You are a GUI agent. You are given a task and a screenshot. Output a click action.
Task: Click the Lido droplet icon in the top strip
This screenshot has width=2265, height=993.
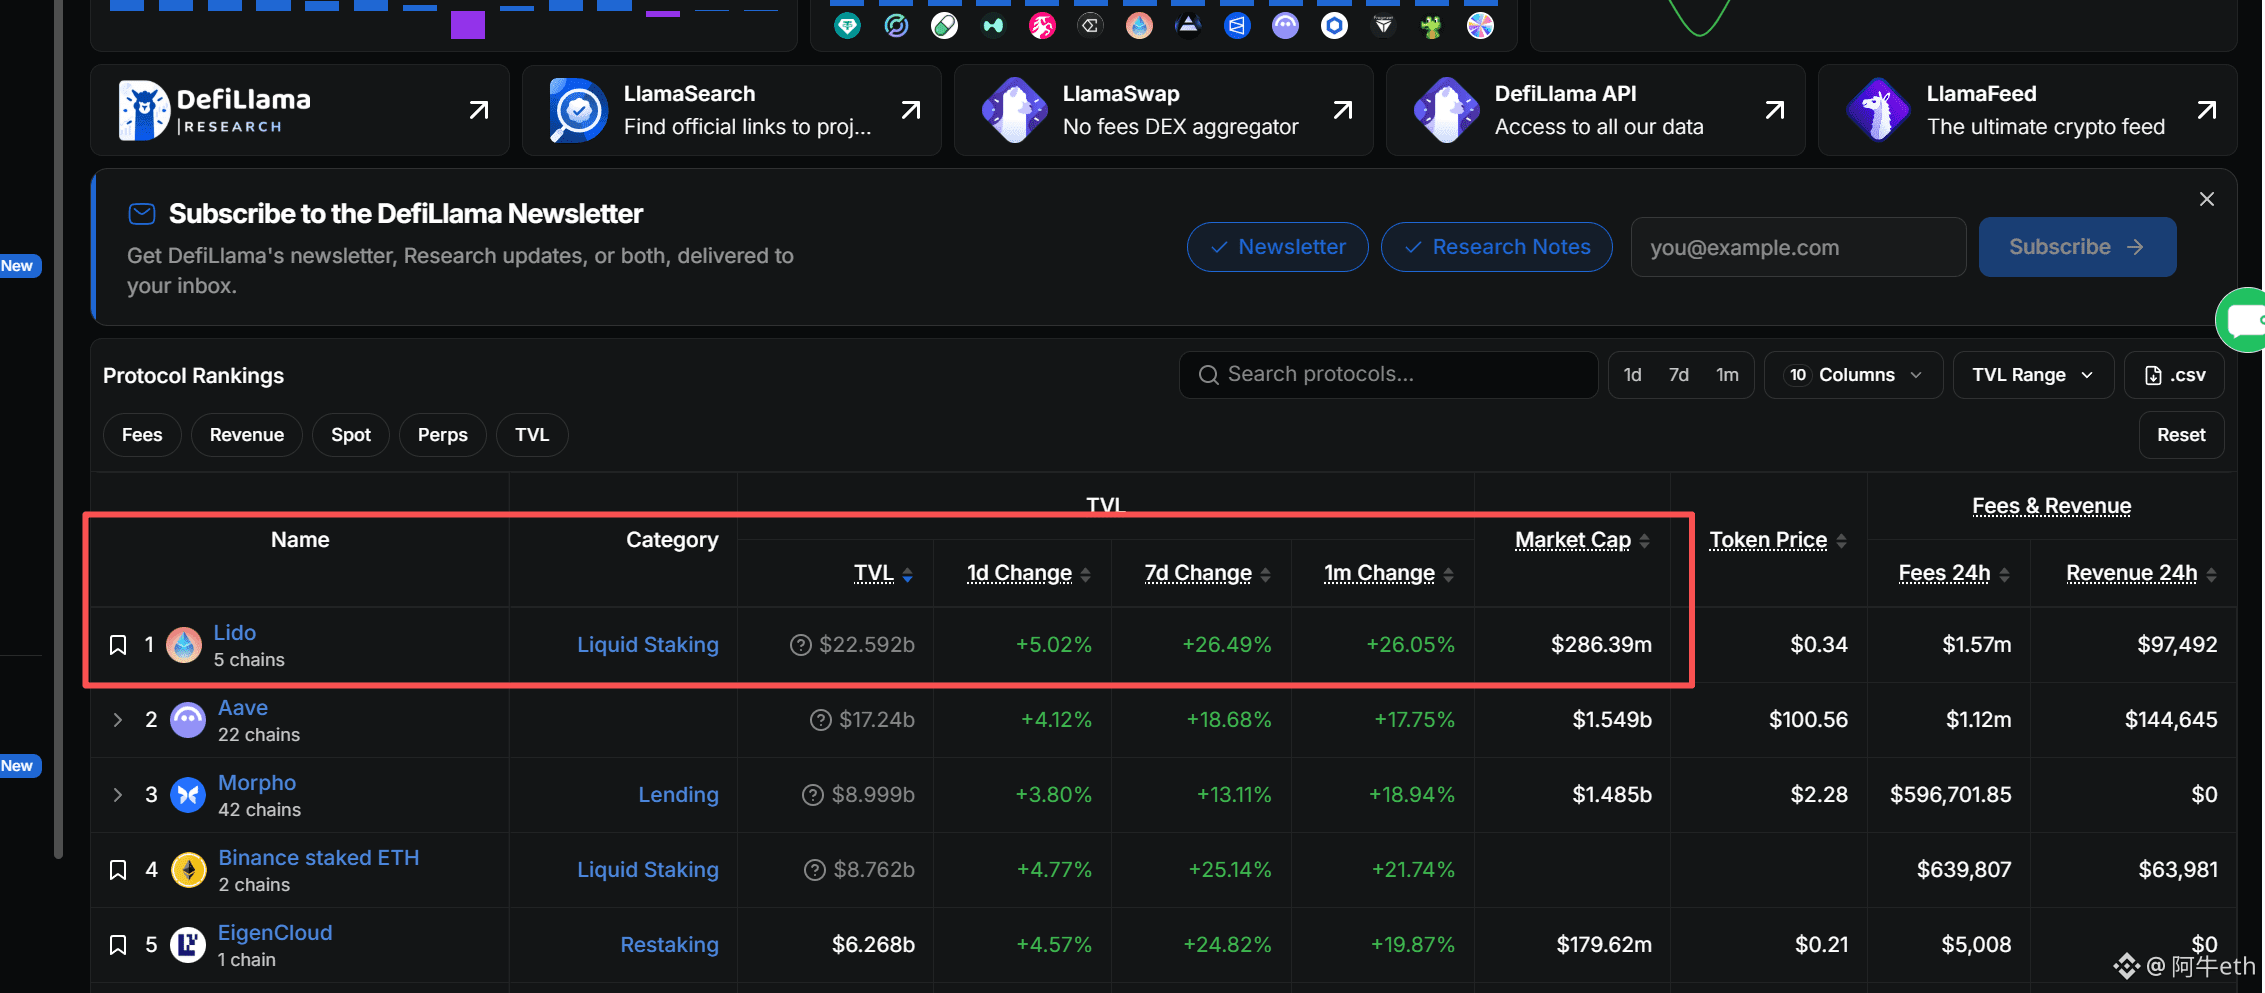point(1139,25)
